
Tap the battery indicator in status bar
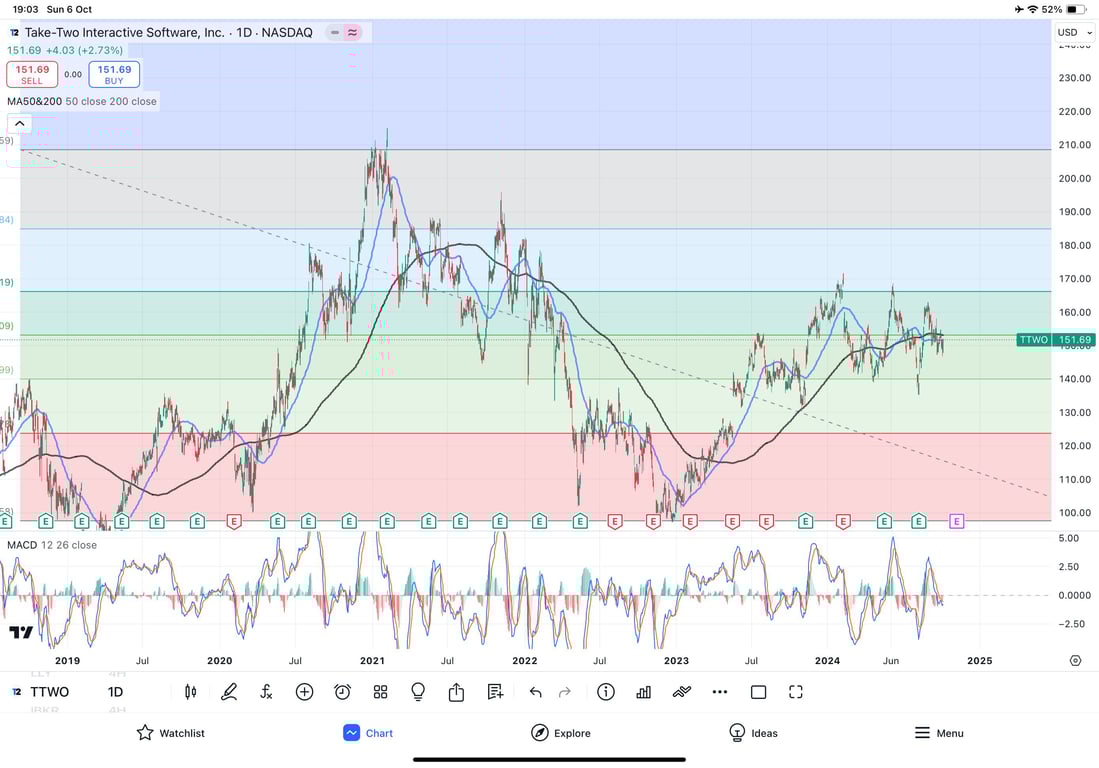(1077, 9)
